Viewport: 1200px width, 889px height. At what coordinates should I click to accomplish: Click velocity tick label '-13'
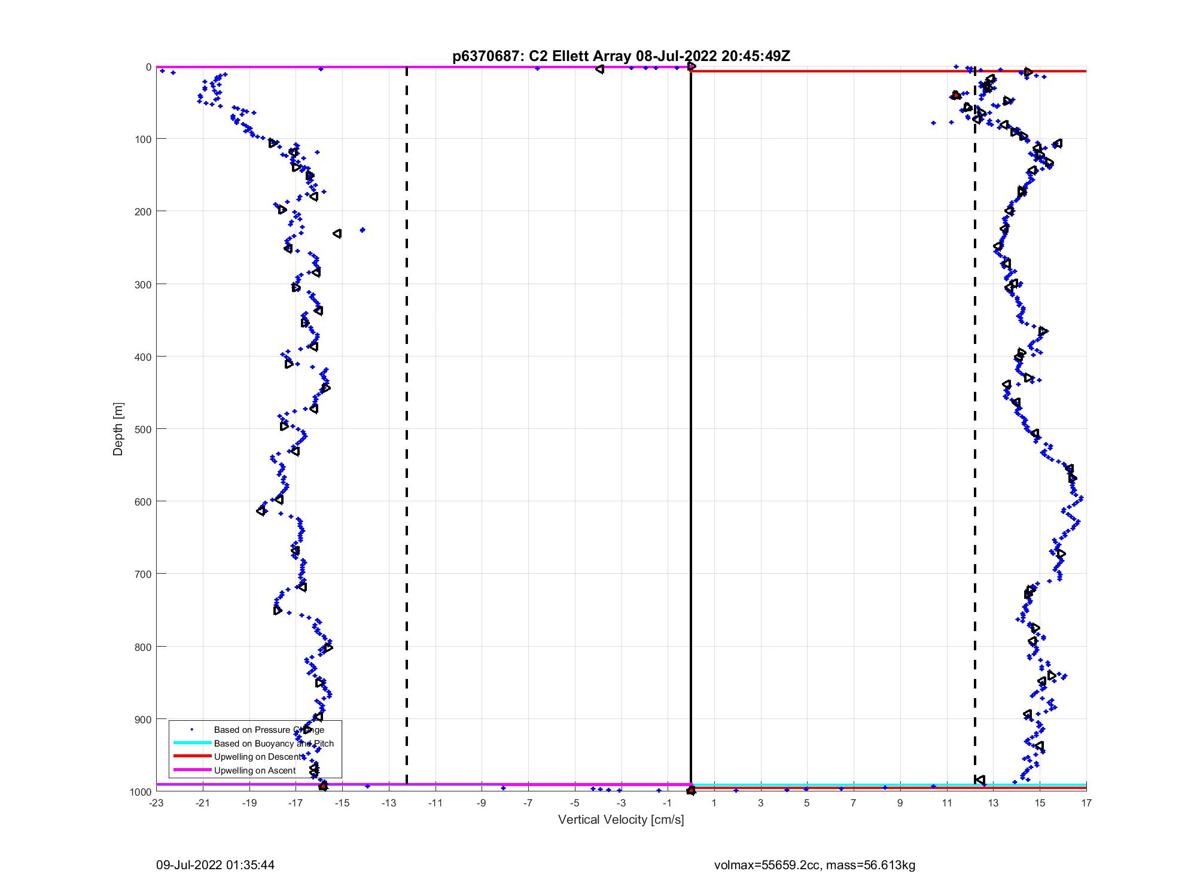pos(388,802)
